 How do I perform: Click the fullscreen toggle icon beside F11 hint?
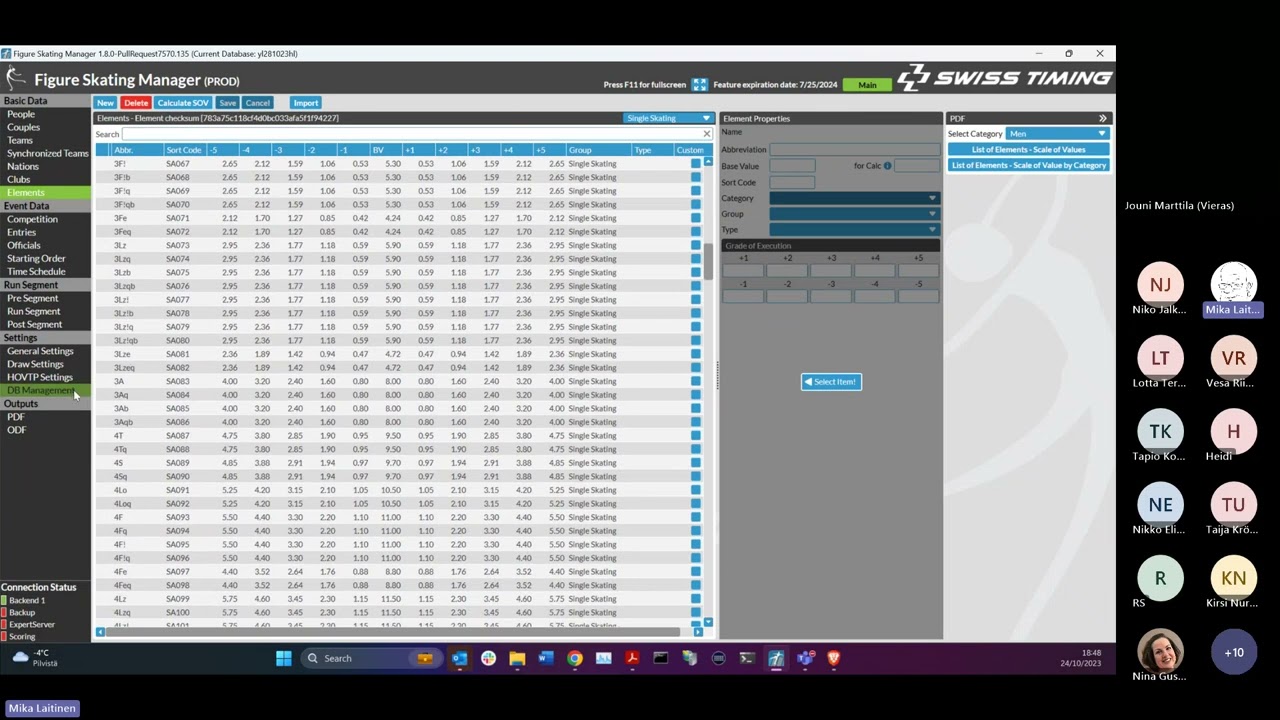(x=700, y=85)
